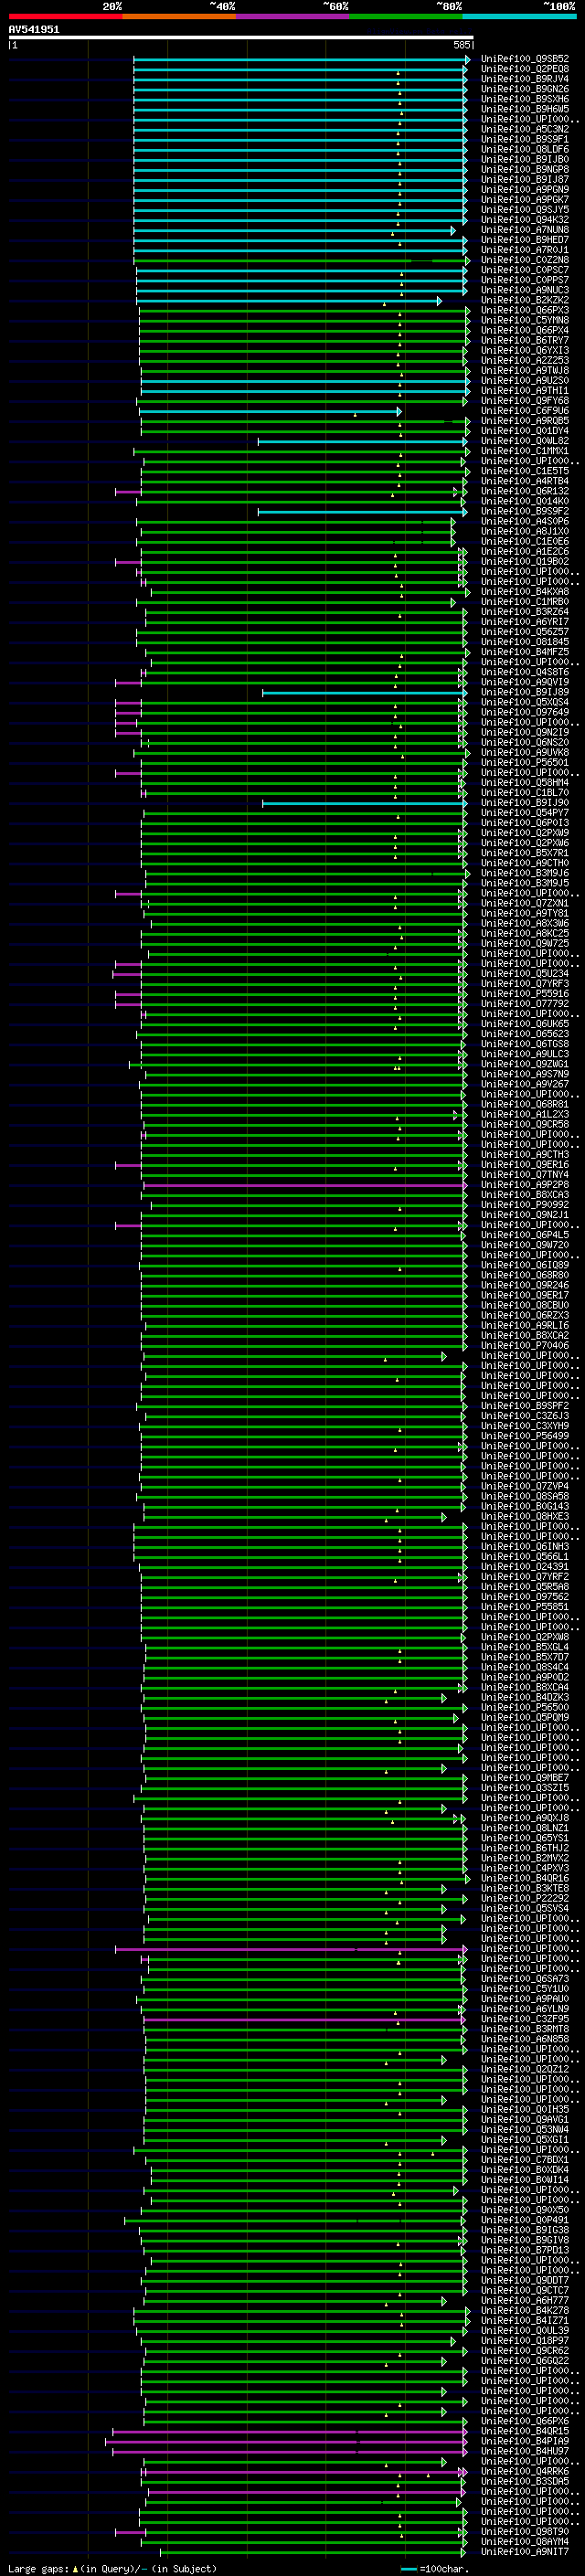Select hit UniRef100_O81845
This screenshot has width=585, height=2576.
(x=525, y=642)
